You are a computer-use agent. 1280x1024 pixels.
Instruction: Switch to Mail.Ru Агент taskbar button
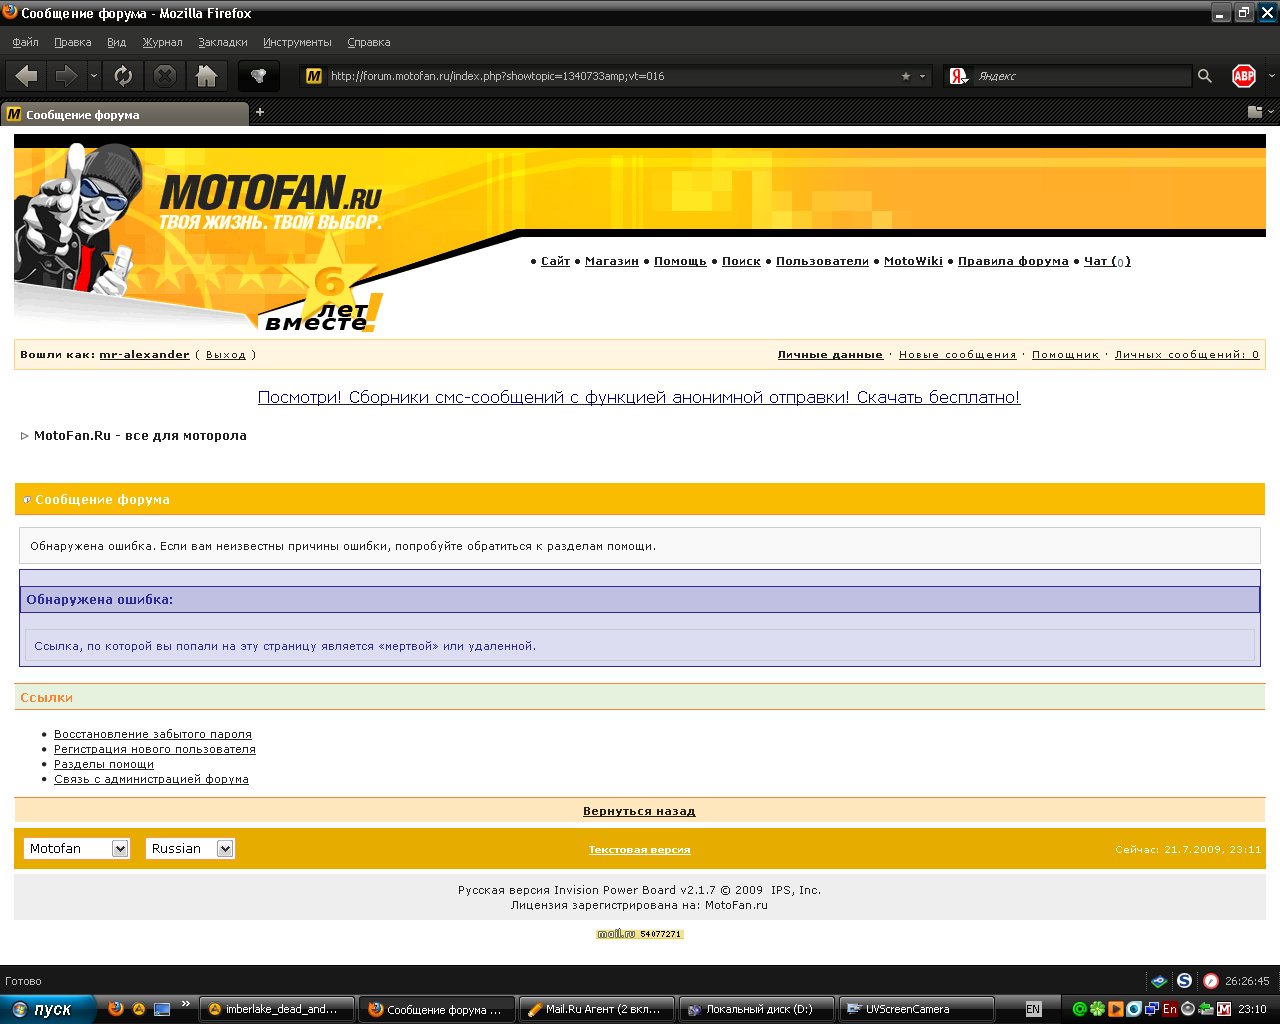[x=597, y=1009]
